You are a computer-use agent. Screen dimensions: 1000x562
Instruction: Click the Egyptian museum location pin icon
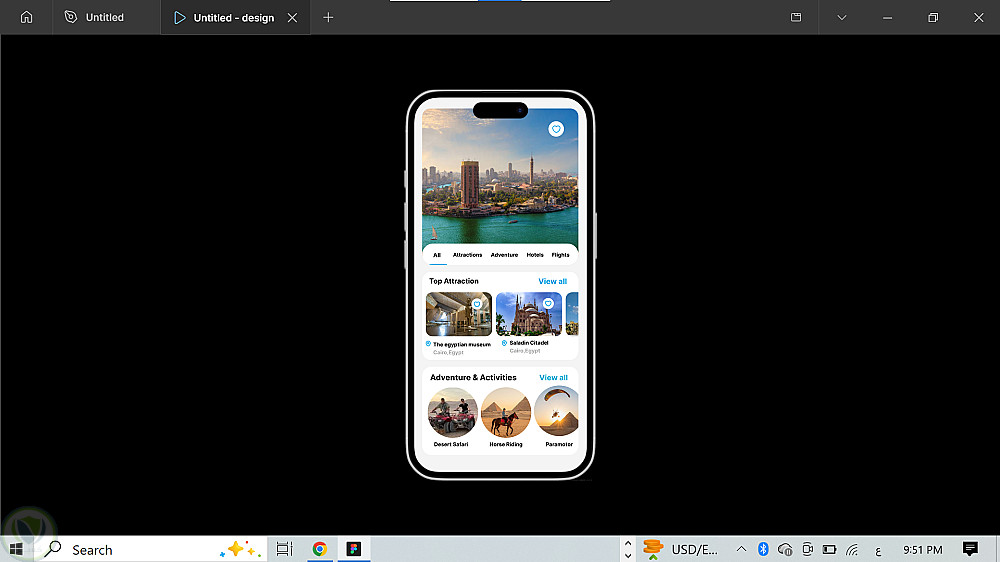click(428, 344)
